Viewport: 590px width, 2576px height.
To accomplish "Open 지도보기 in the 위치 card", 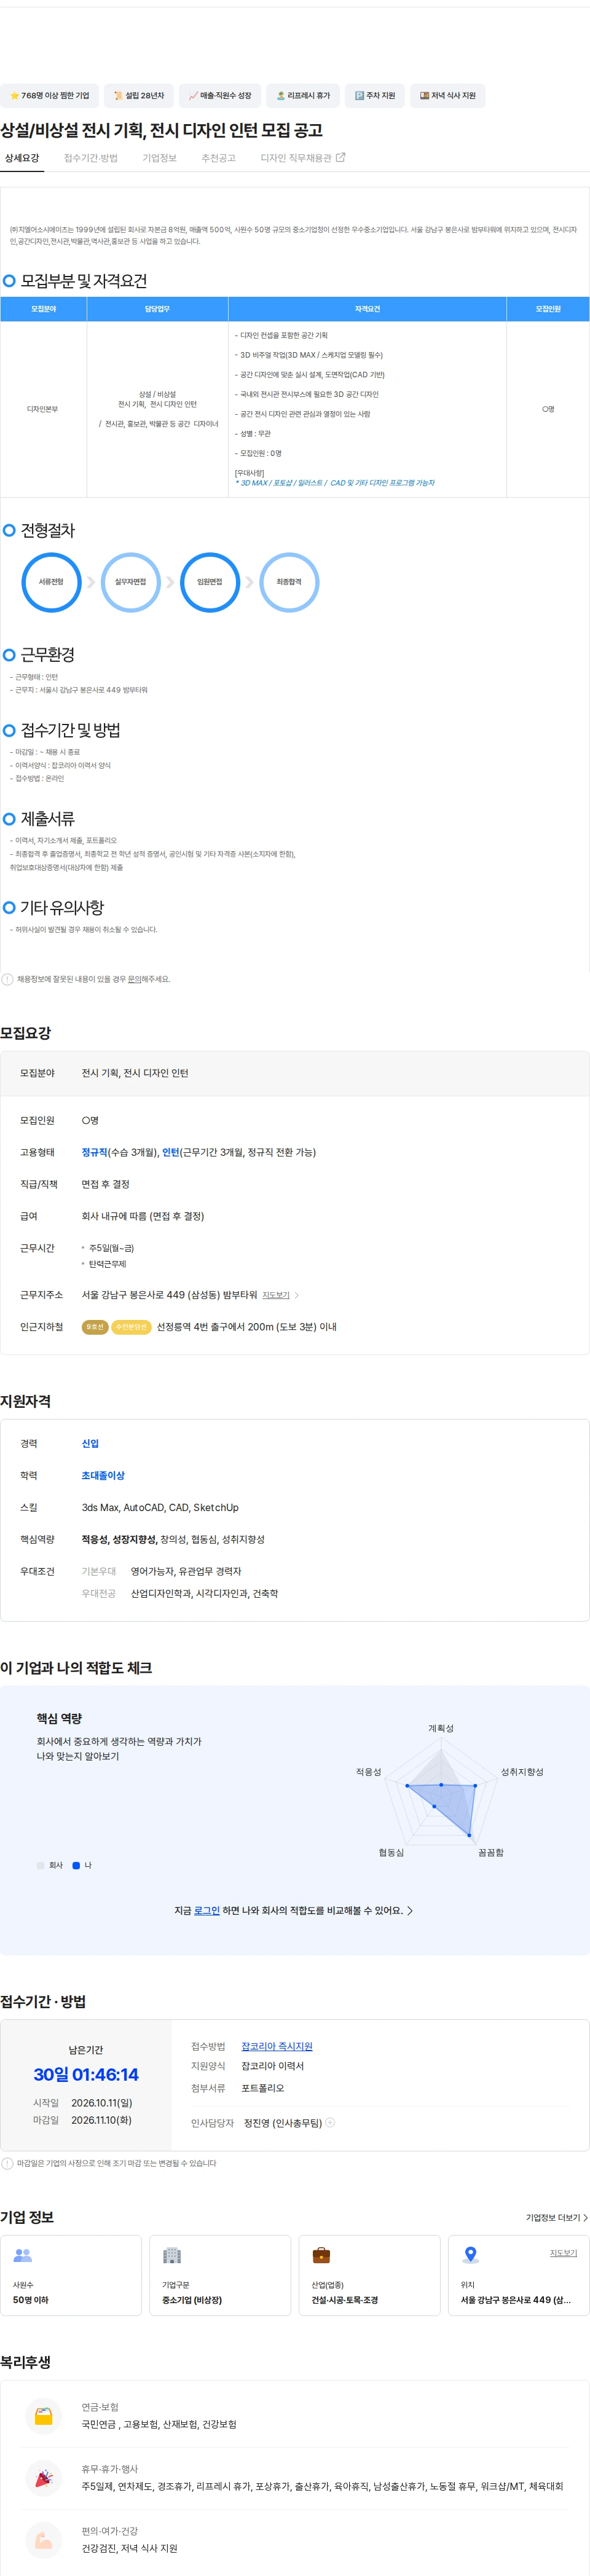I will coord(563,2253).
